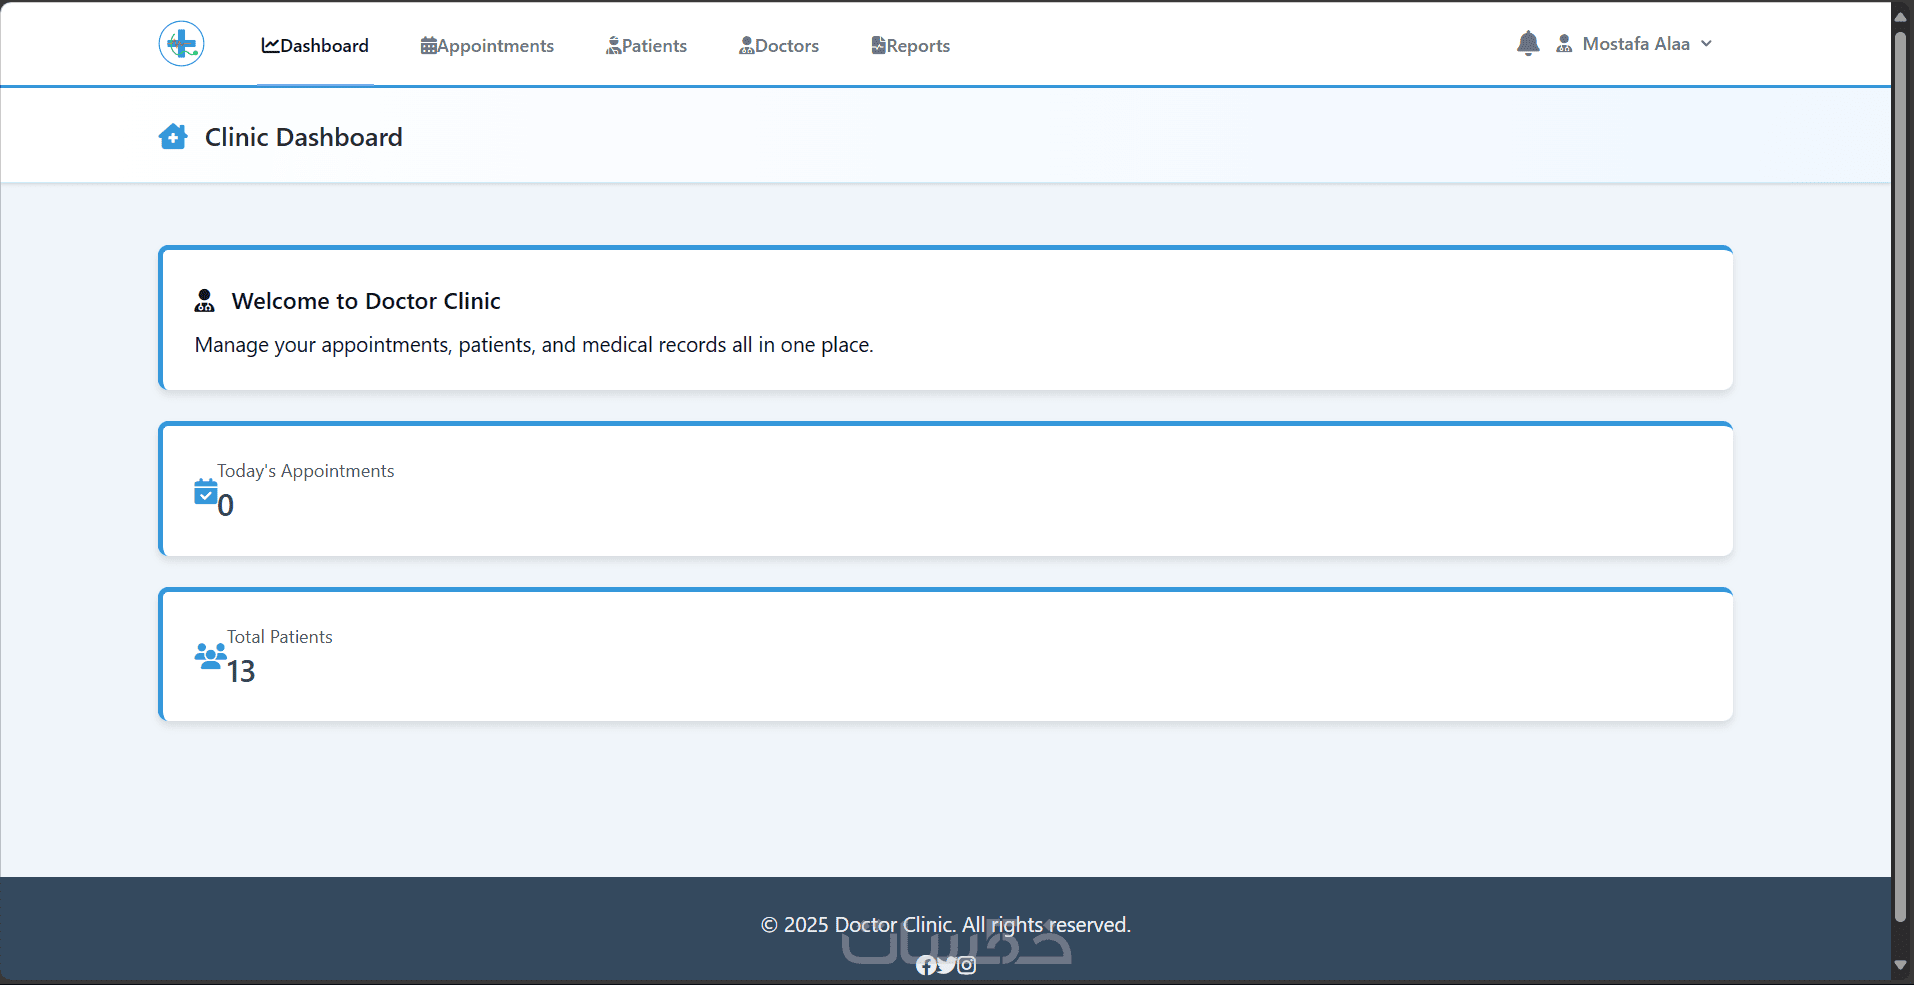Click the people group icon for Total Patients

point(211,656)
